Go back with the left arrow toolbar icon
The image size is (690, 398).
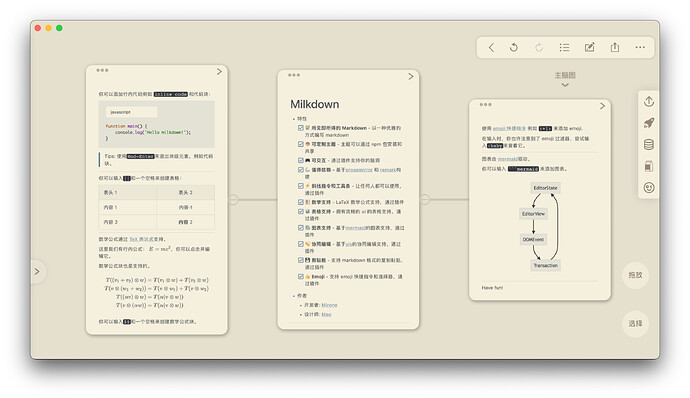tap(492, 48)
